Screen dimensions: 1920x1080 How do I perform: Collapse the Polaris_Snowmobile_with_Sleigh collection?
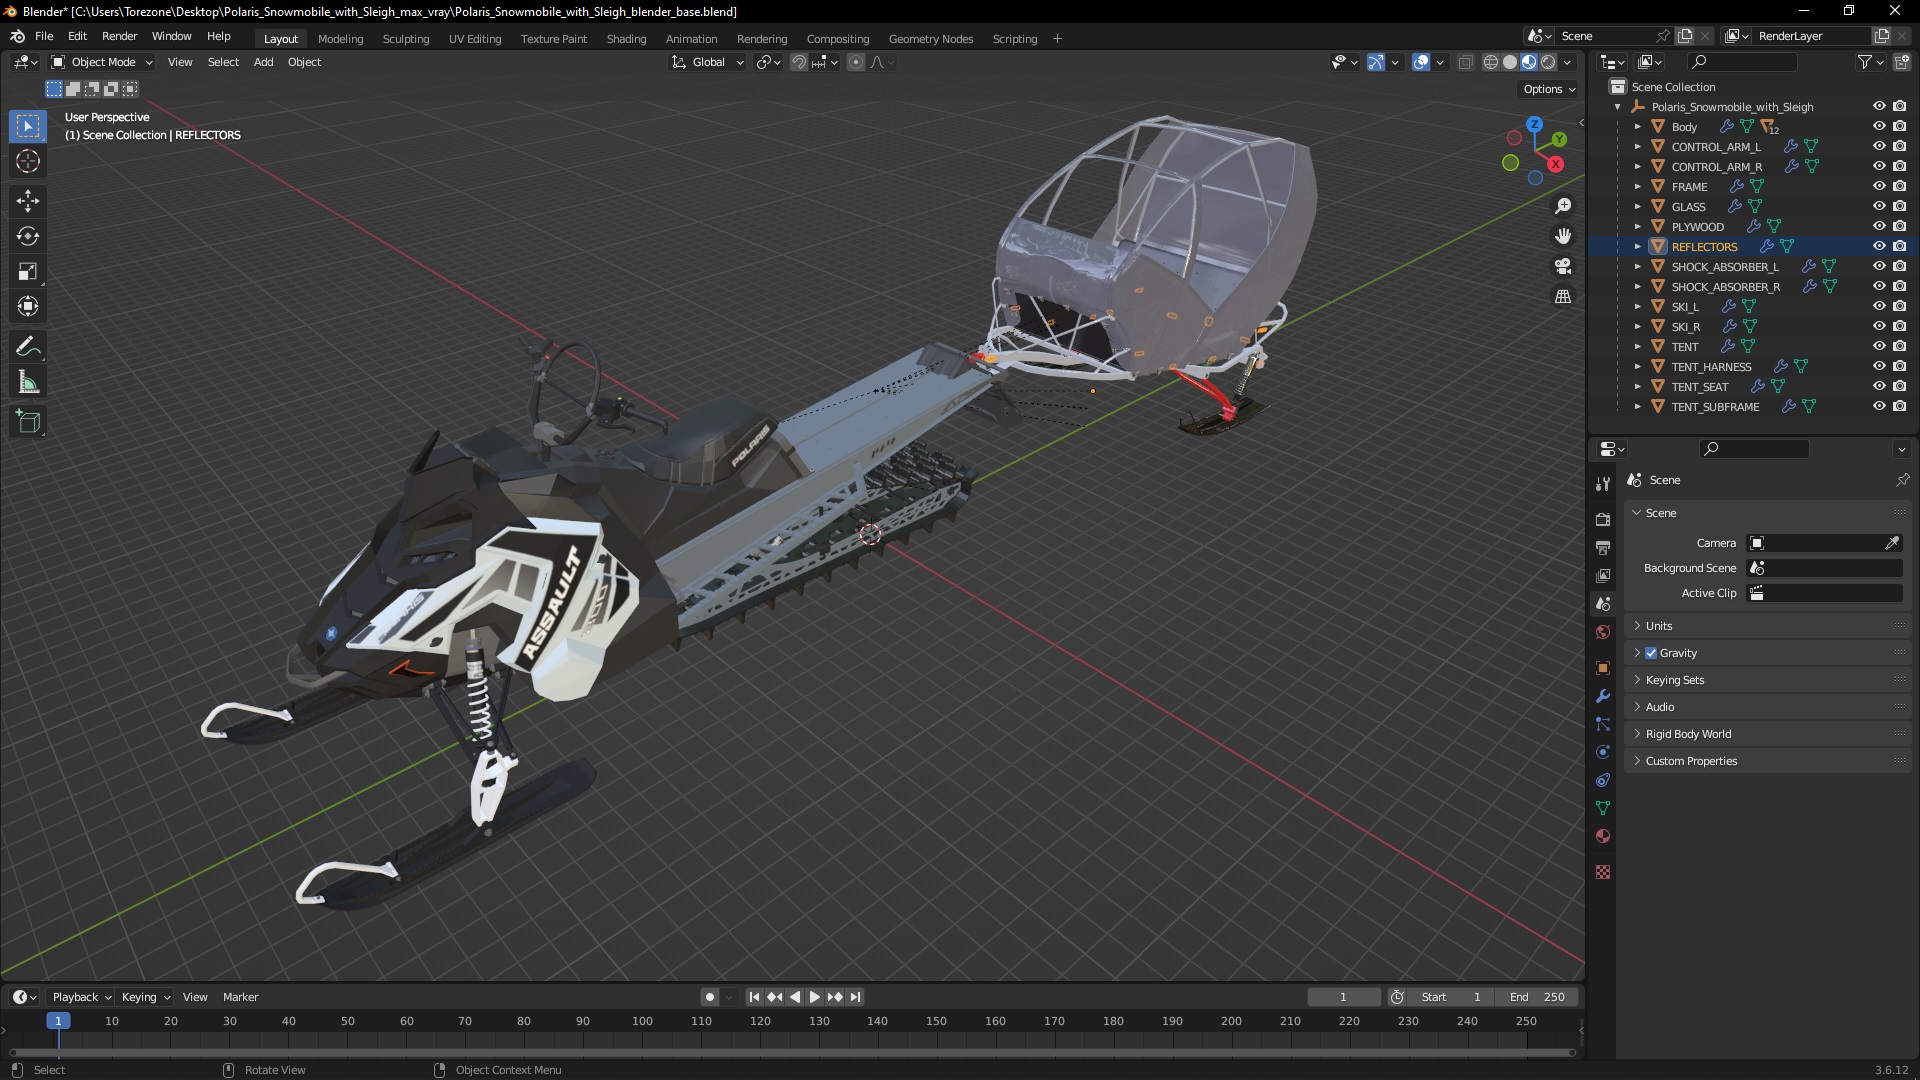pyautogui.click(x=1618, y=107)
